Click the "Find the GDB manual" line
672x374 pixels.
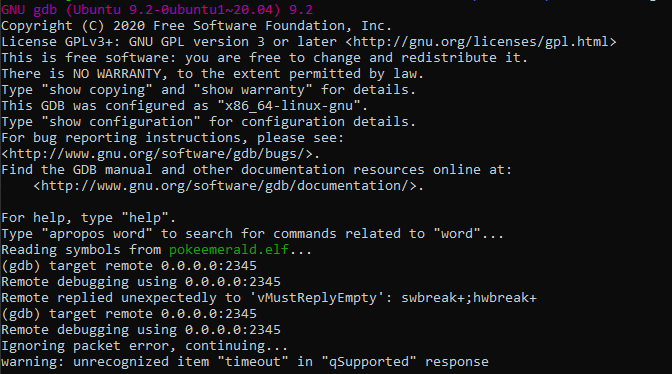pos(256,170)
